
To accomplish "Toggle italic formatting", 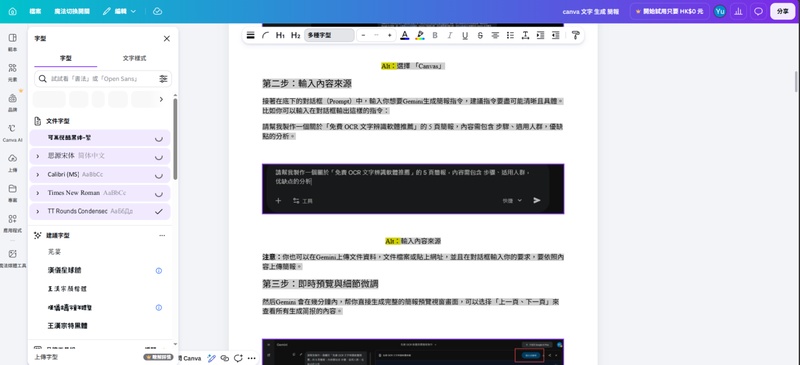I will (450, 35).
